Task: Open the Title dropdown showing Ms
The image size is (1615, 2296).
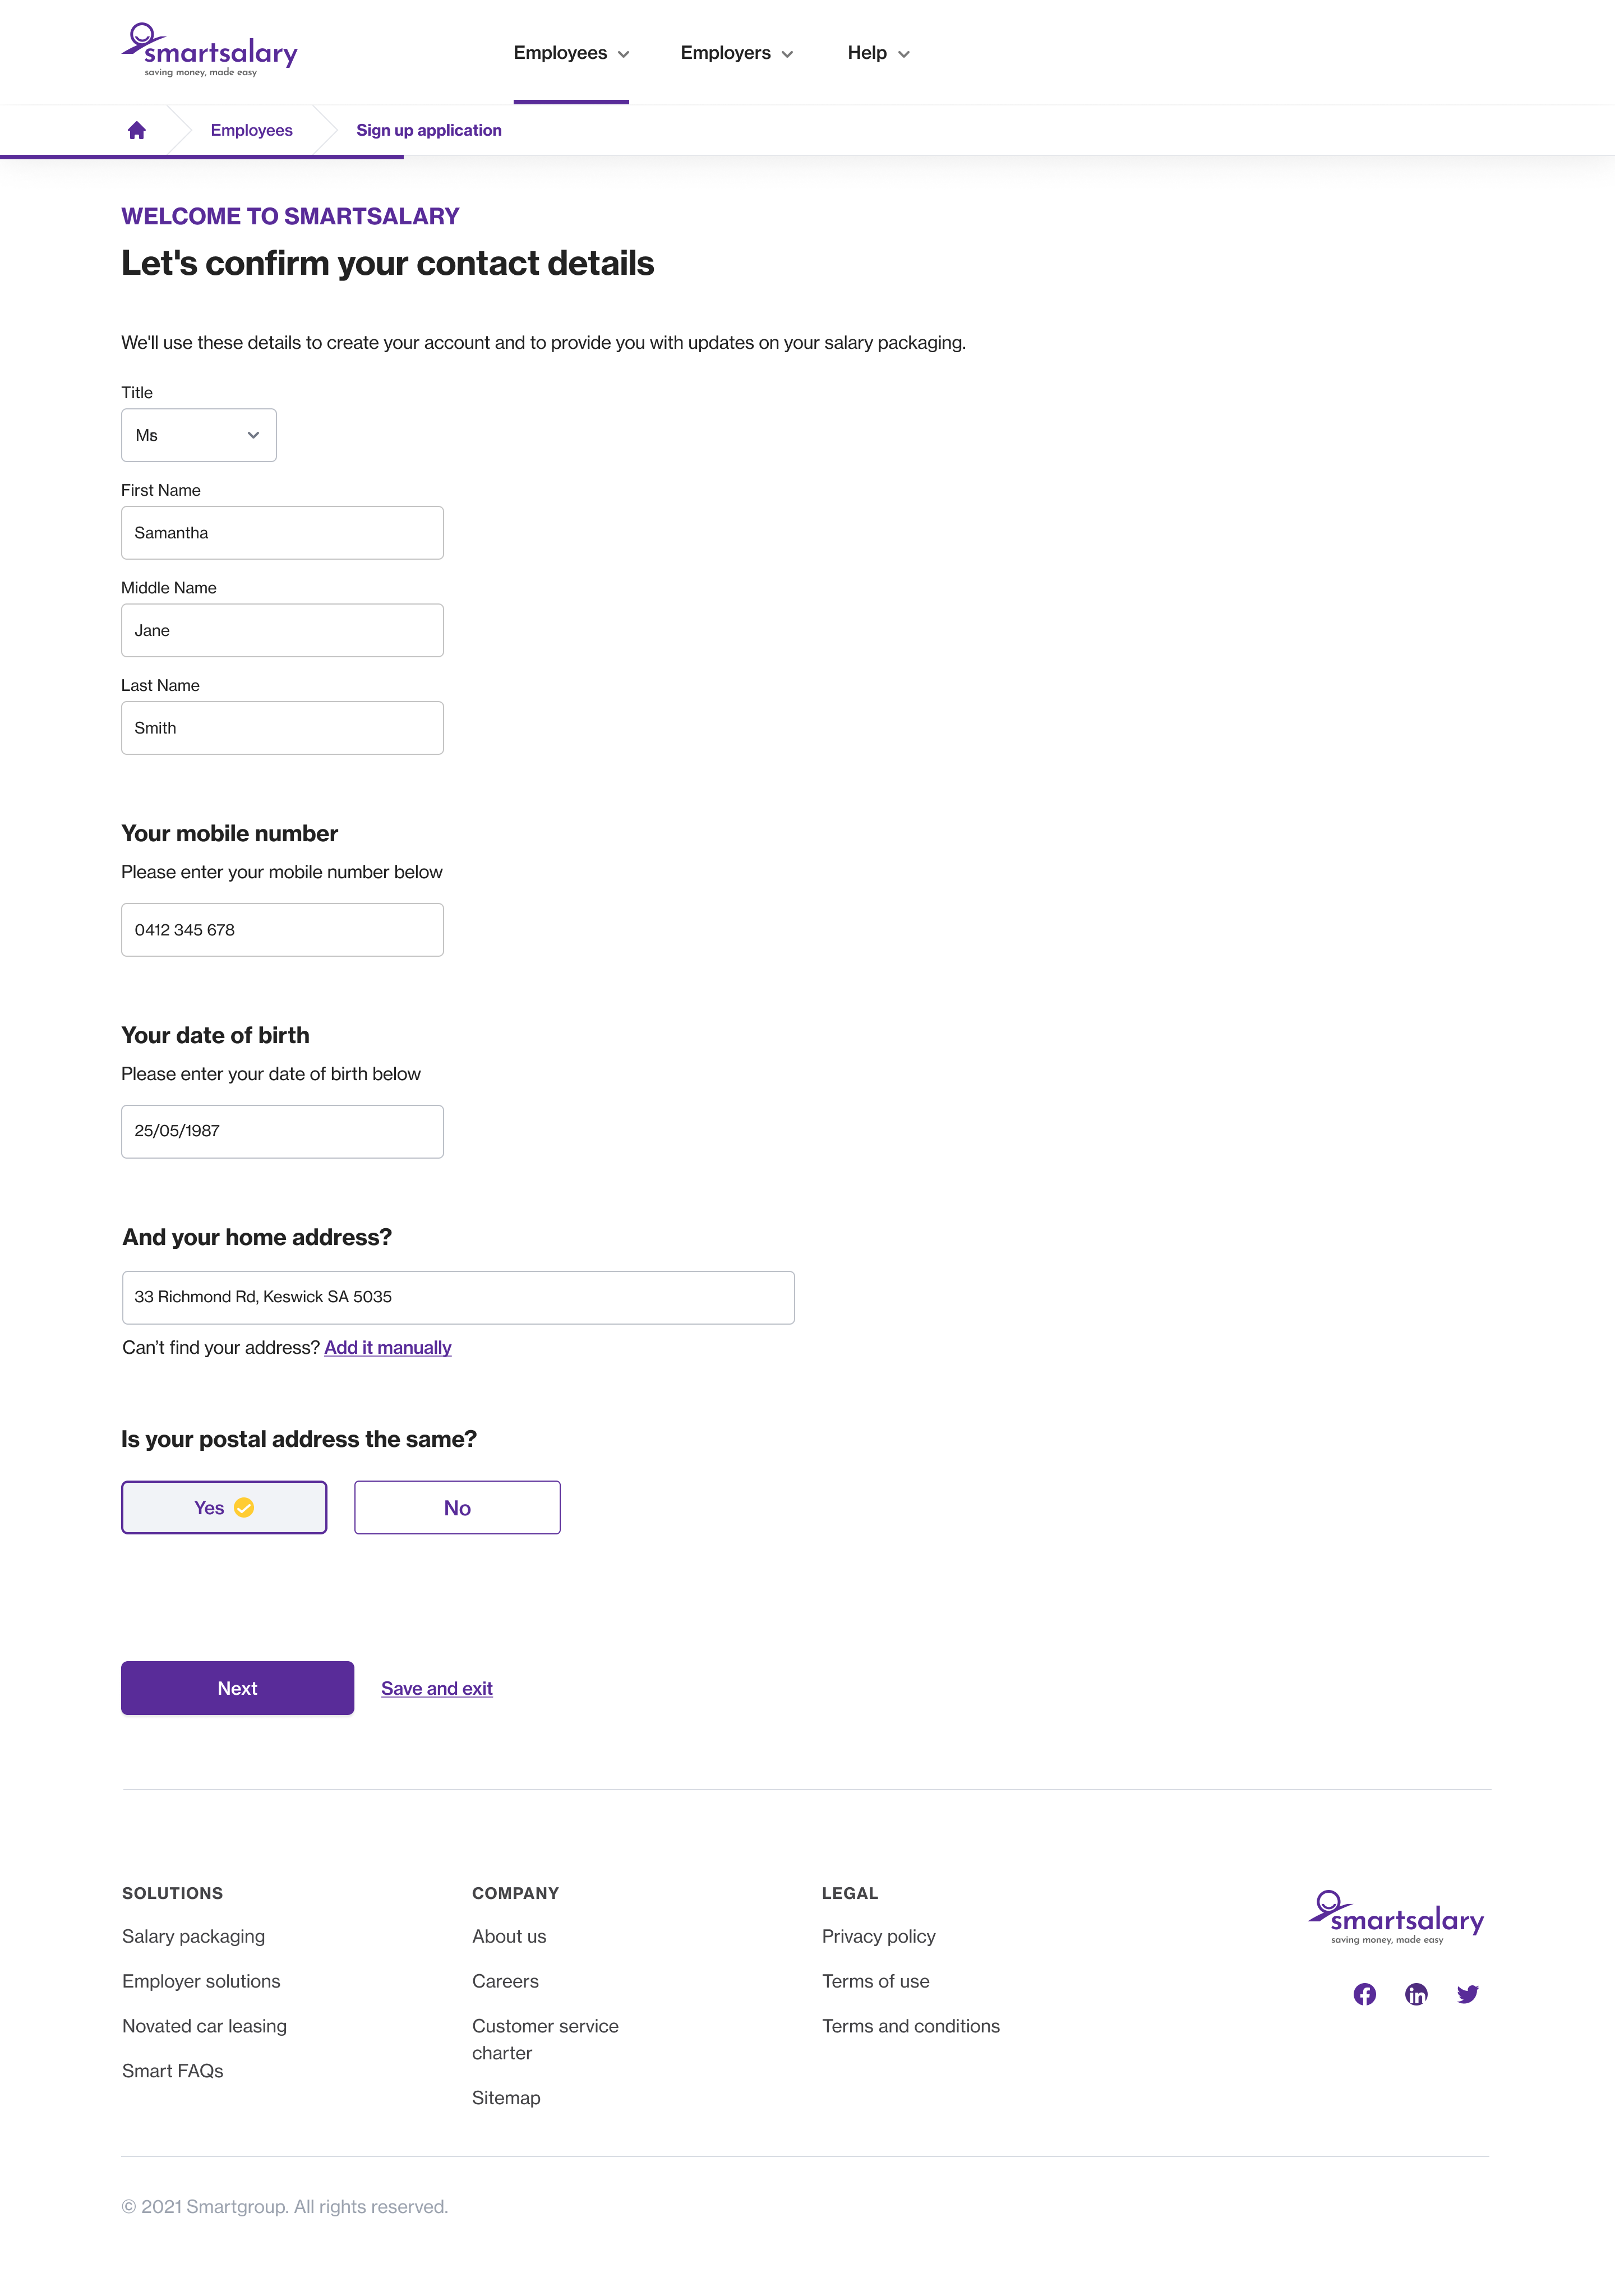Action: click(199, 435)
